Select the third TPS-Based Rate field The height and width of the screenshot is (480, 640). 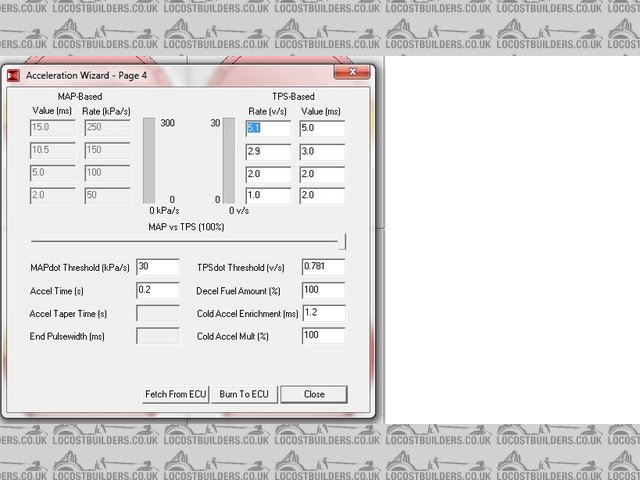268,174
